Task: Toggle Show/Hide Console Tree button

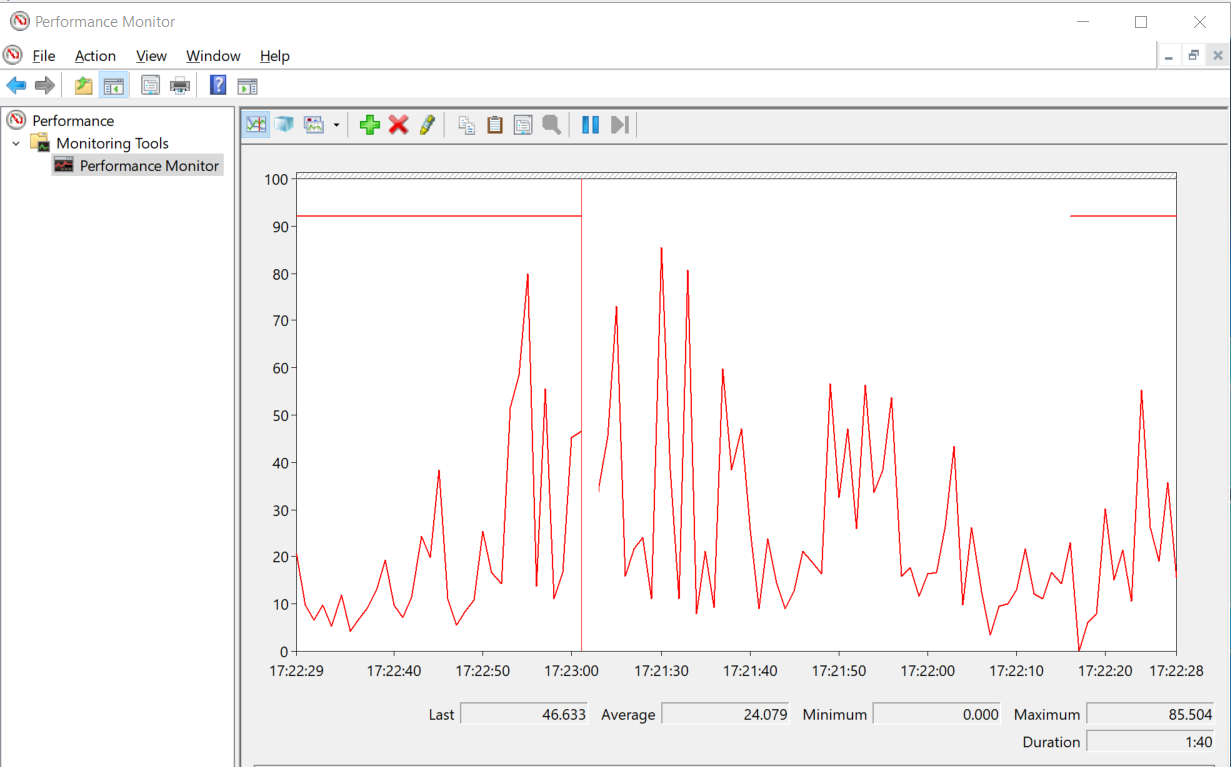Action: pyautogui.click(x=113, y=86)
